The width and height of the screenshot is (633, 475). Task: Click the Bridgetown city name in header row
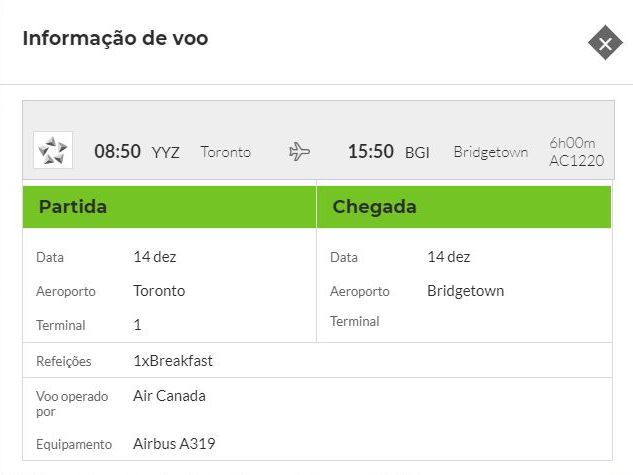pyautogui.click(x=491, y=152)
